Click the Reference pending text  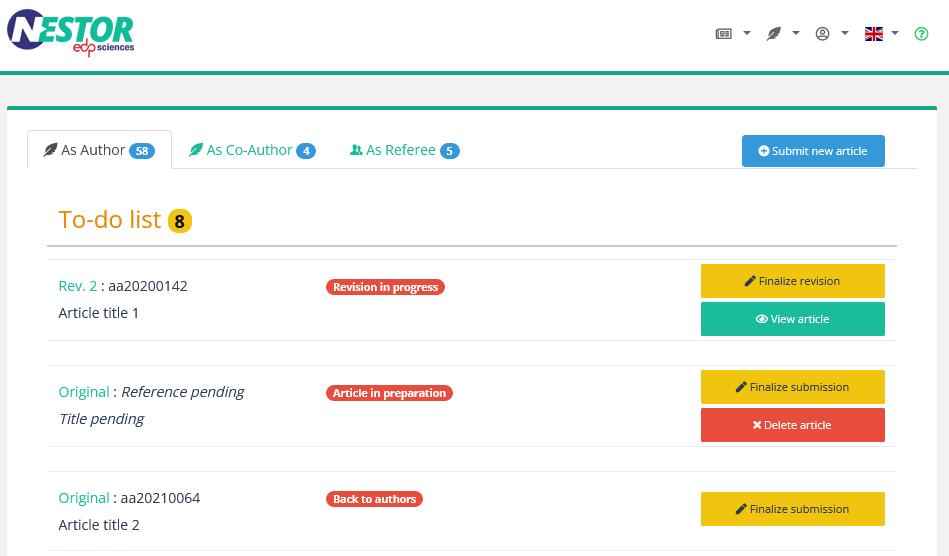tap(183, 392)
